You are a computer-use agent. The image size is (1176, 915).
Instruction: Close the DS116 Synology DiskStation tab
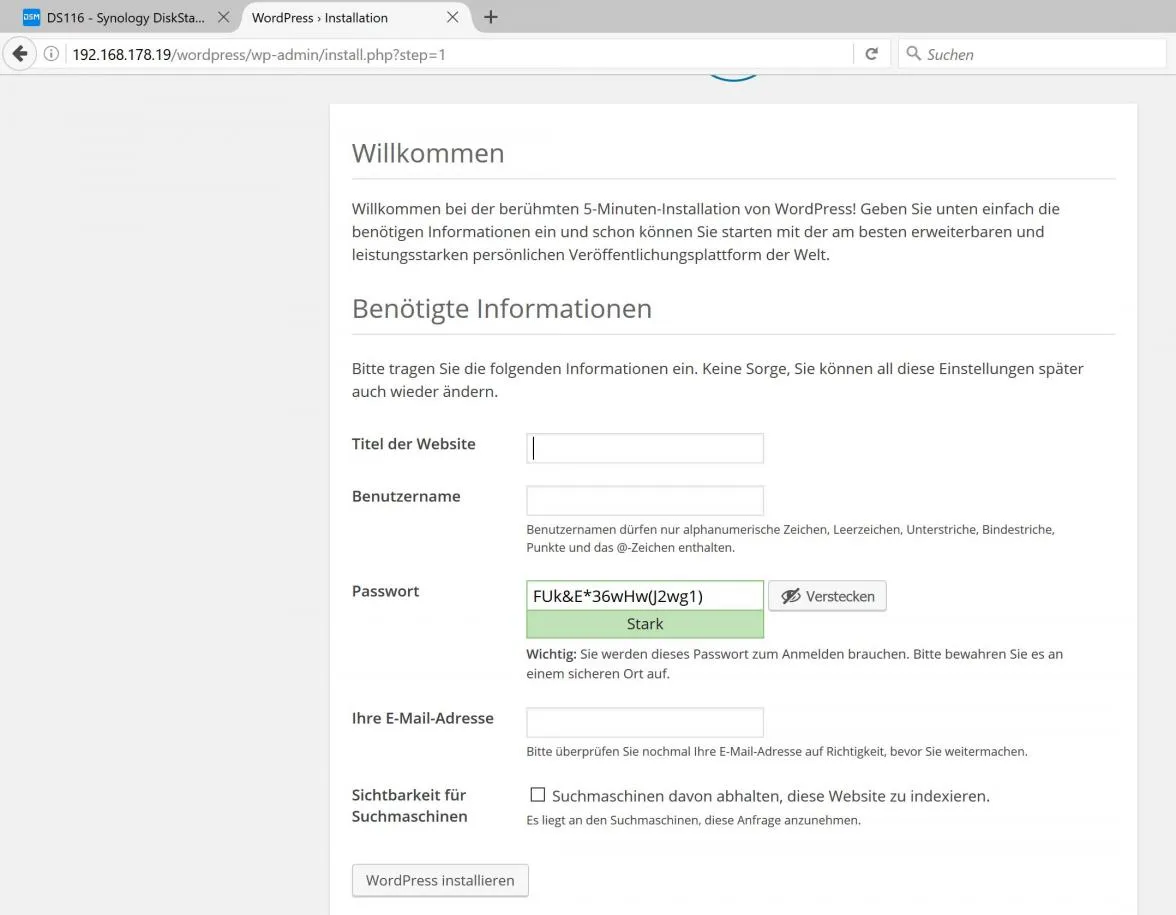point(224,17)
